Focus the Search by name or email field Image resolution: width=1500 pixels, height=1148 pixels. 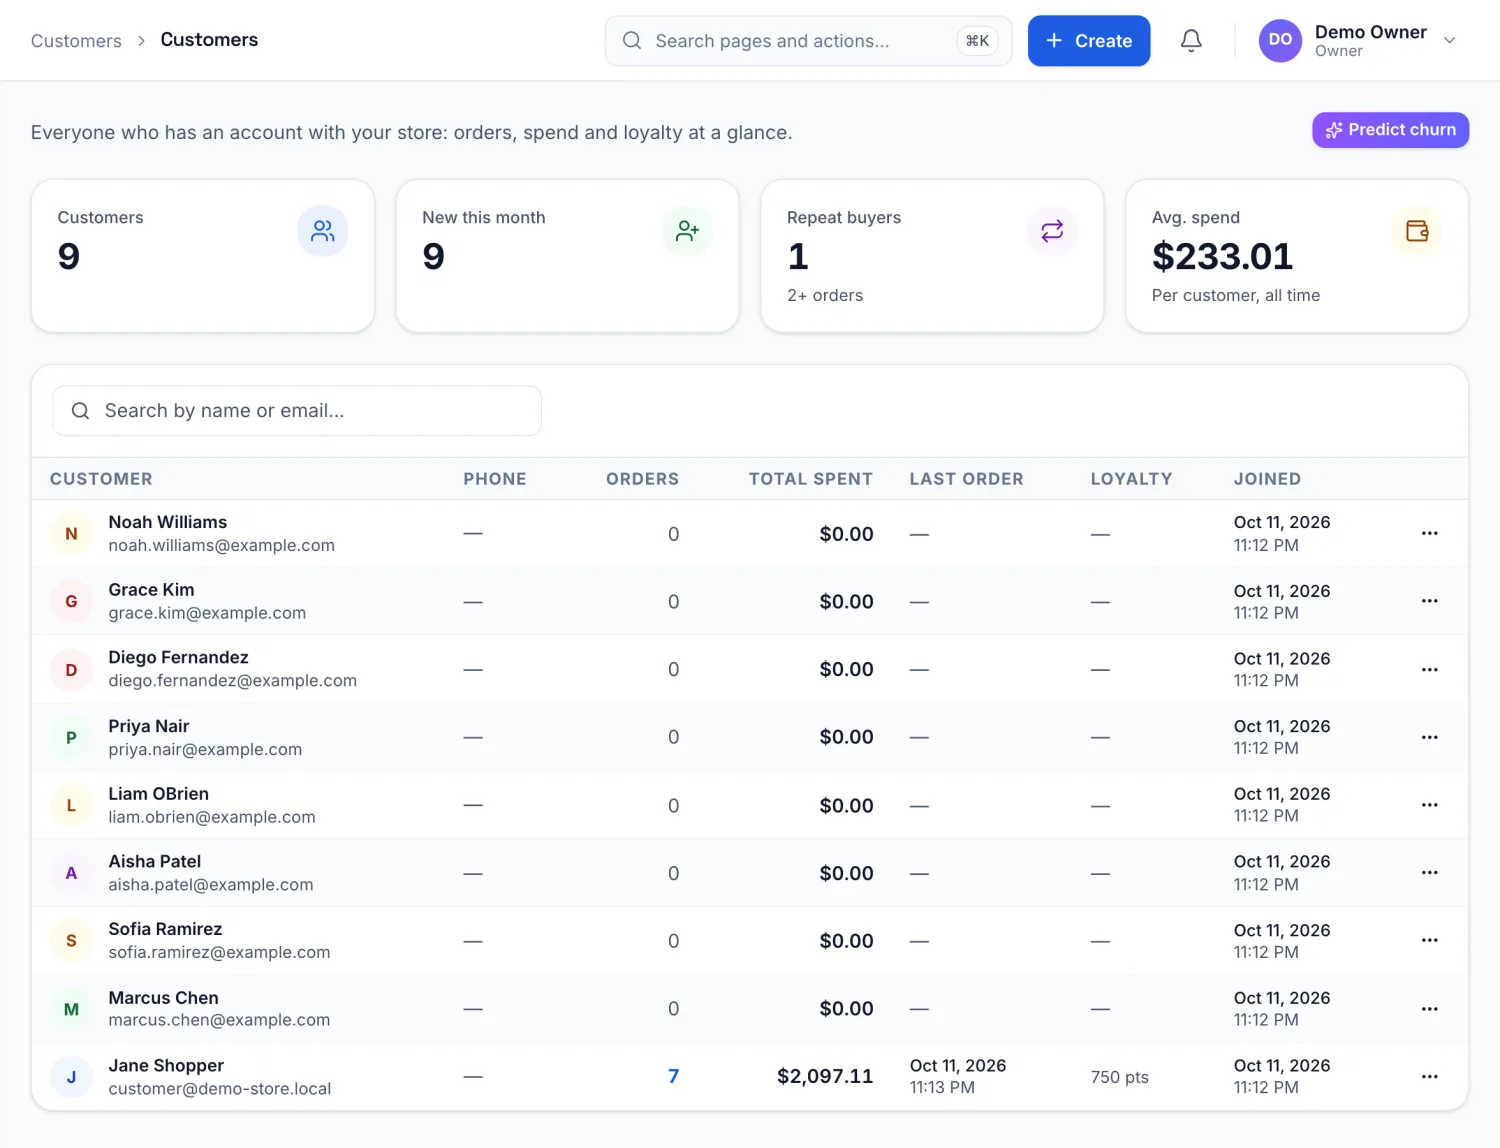point(297,411)
